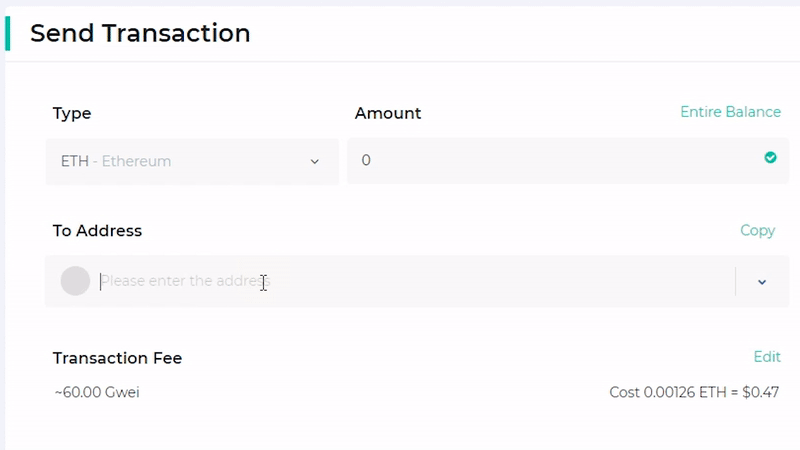The height and width of the screenshot is (450, 800).
Task: Click the To Address label
Action: pos(97,231)
